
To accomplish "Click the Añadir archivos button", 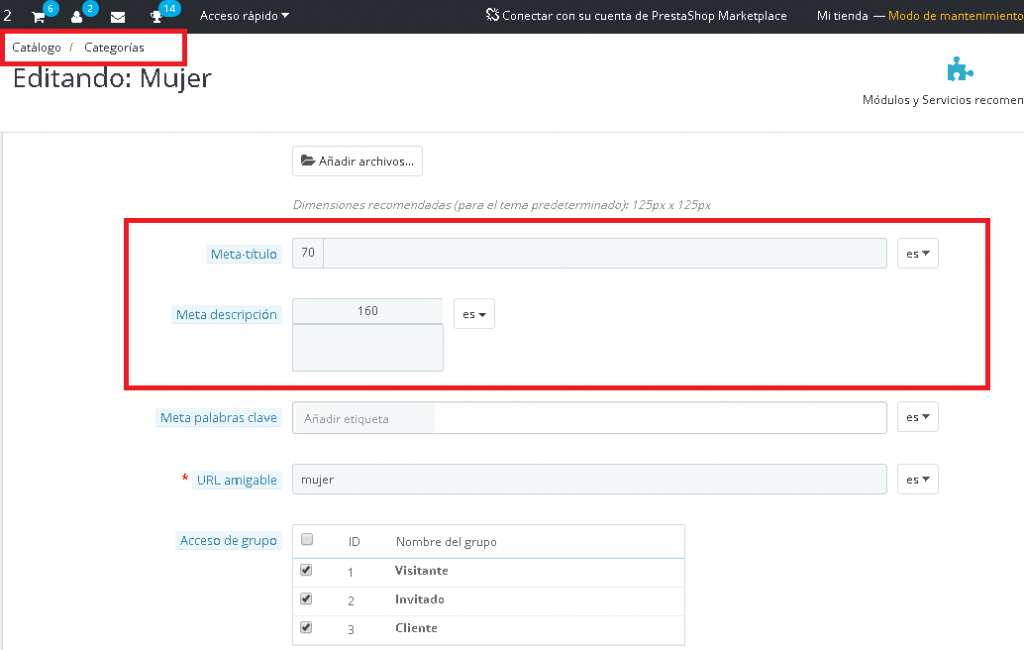I will pyautogui.click(x=357, y=161).
